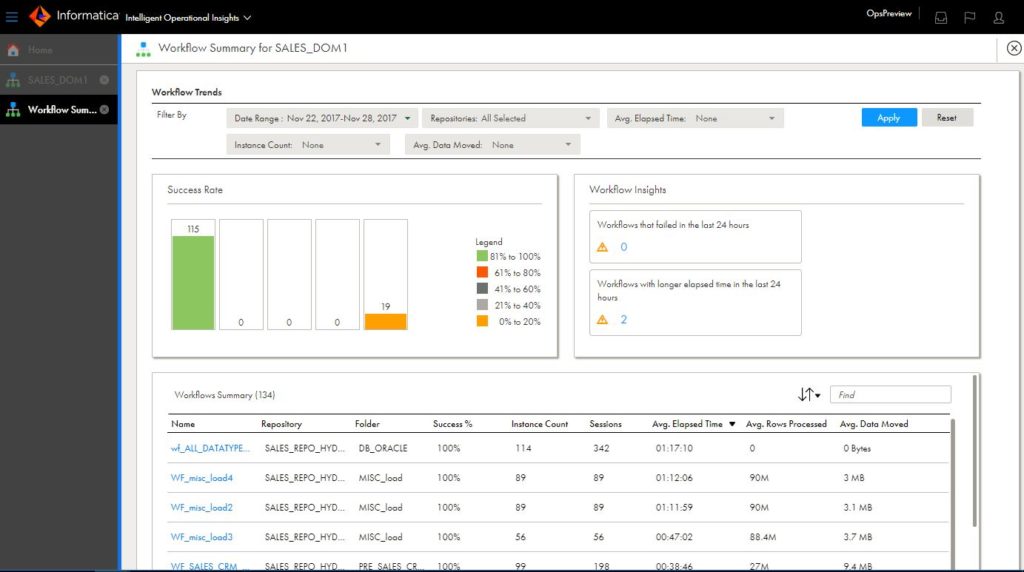
Task: Click the flag alerts icon
Action: click(x=969, y=17)
